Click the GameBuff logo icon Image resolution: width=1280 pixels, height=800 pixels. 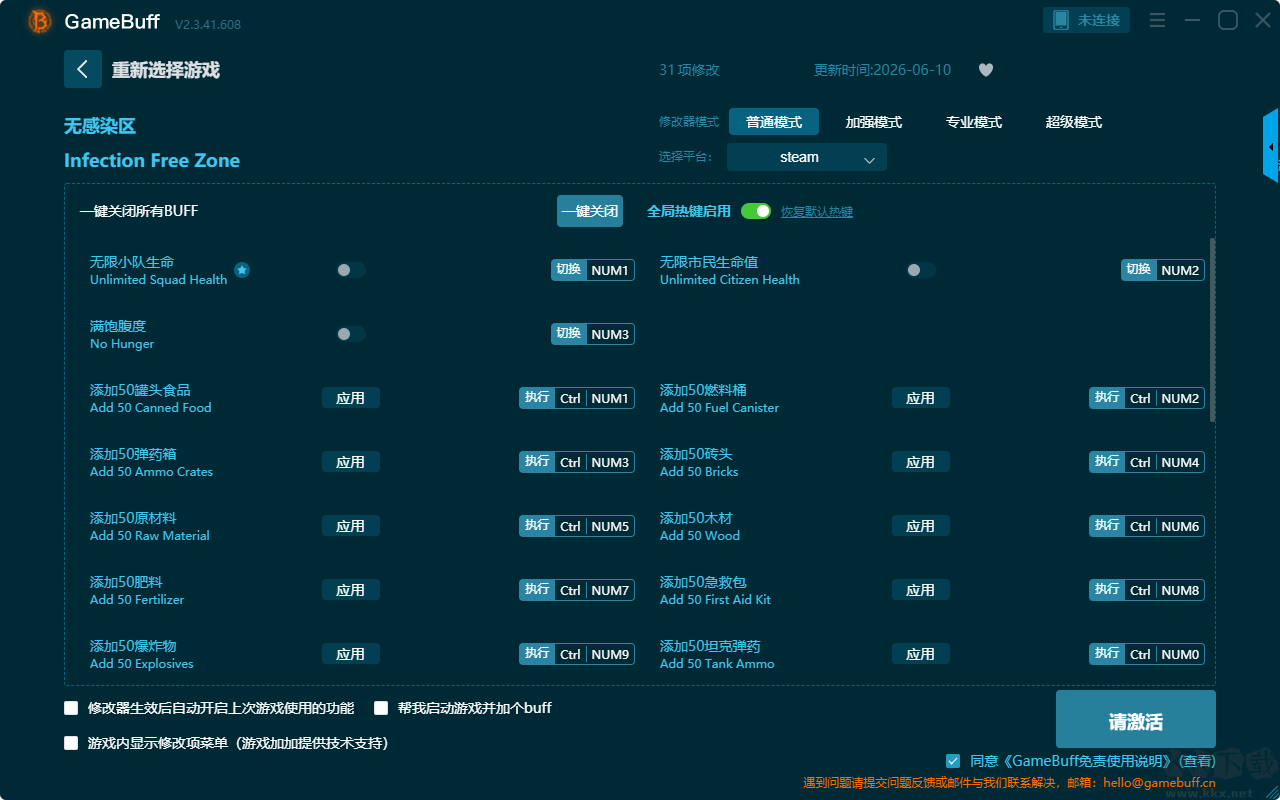pyautogui.click(x=40, y=21)
